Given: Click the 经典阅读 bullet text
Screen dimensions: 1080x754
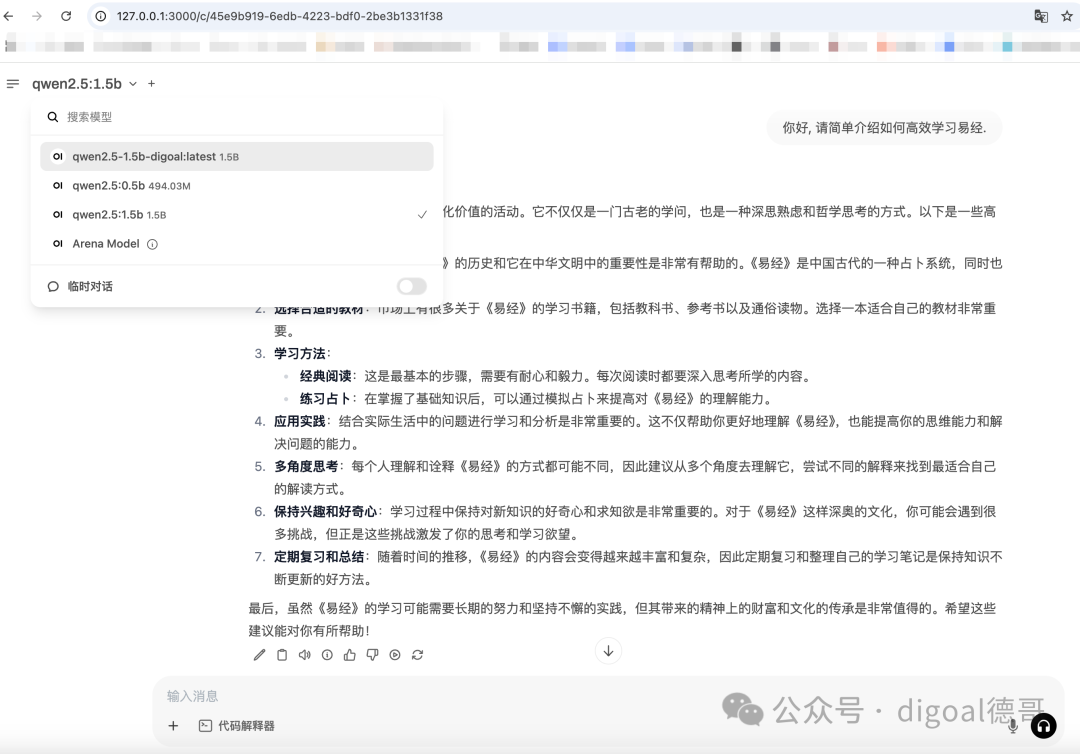Looking at the screenshot, I should coord(325,376).
